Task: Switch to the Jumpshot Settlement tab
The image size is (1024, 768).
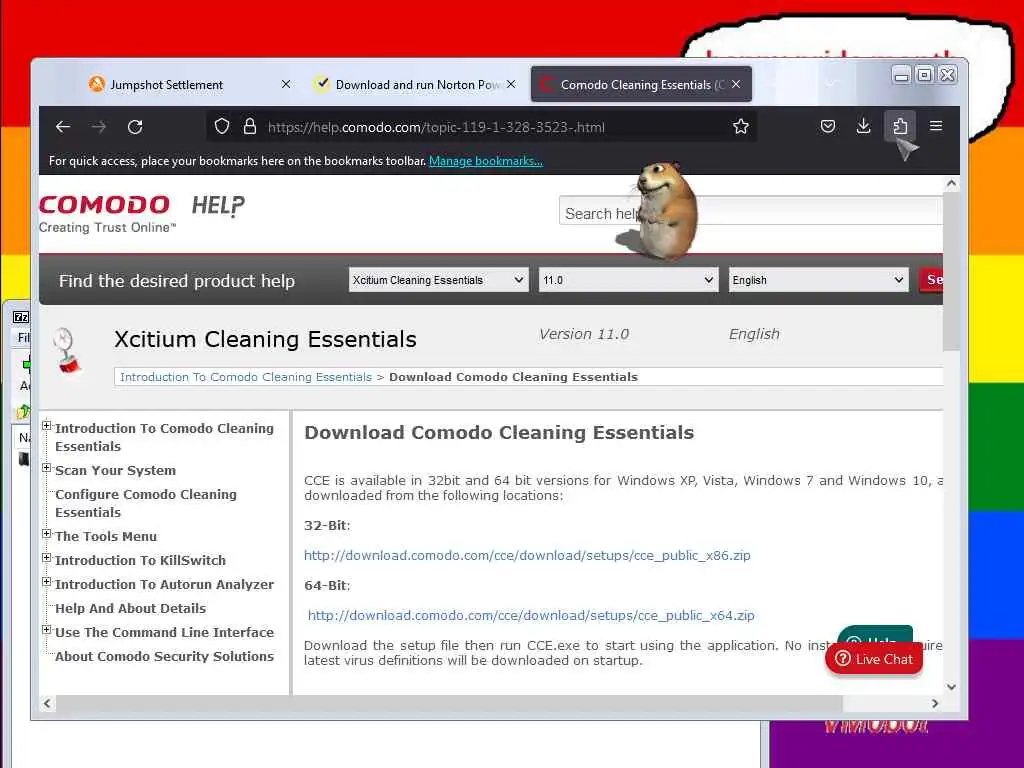Action: click(191, 84)
